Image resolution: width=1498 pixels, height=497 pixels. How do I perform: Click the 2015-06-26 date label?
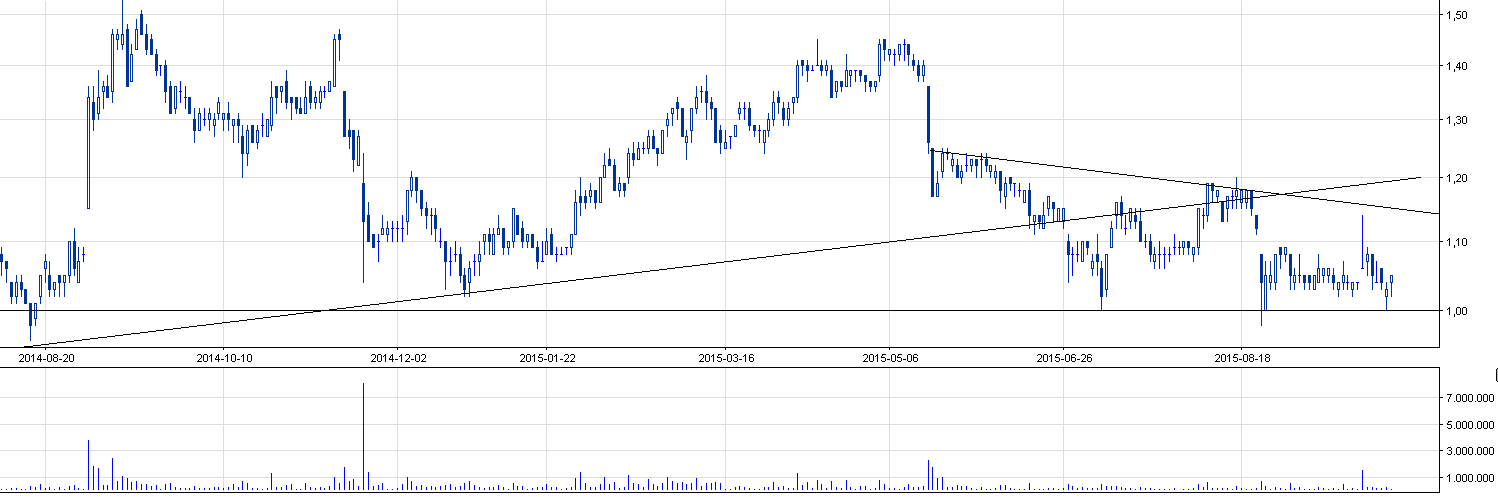coord(1064,357)
